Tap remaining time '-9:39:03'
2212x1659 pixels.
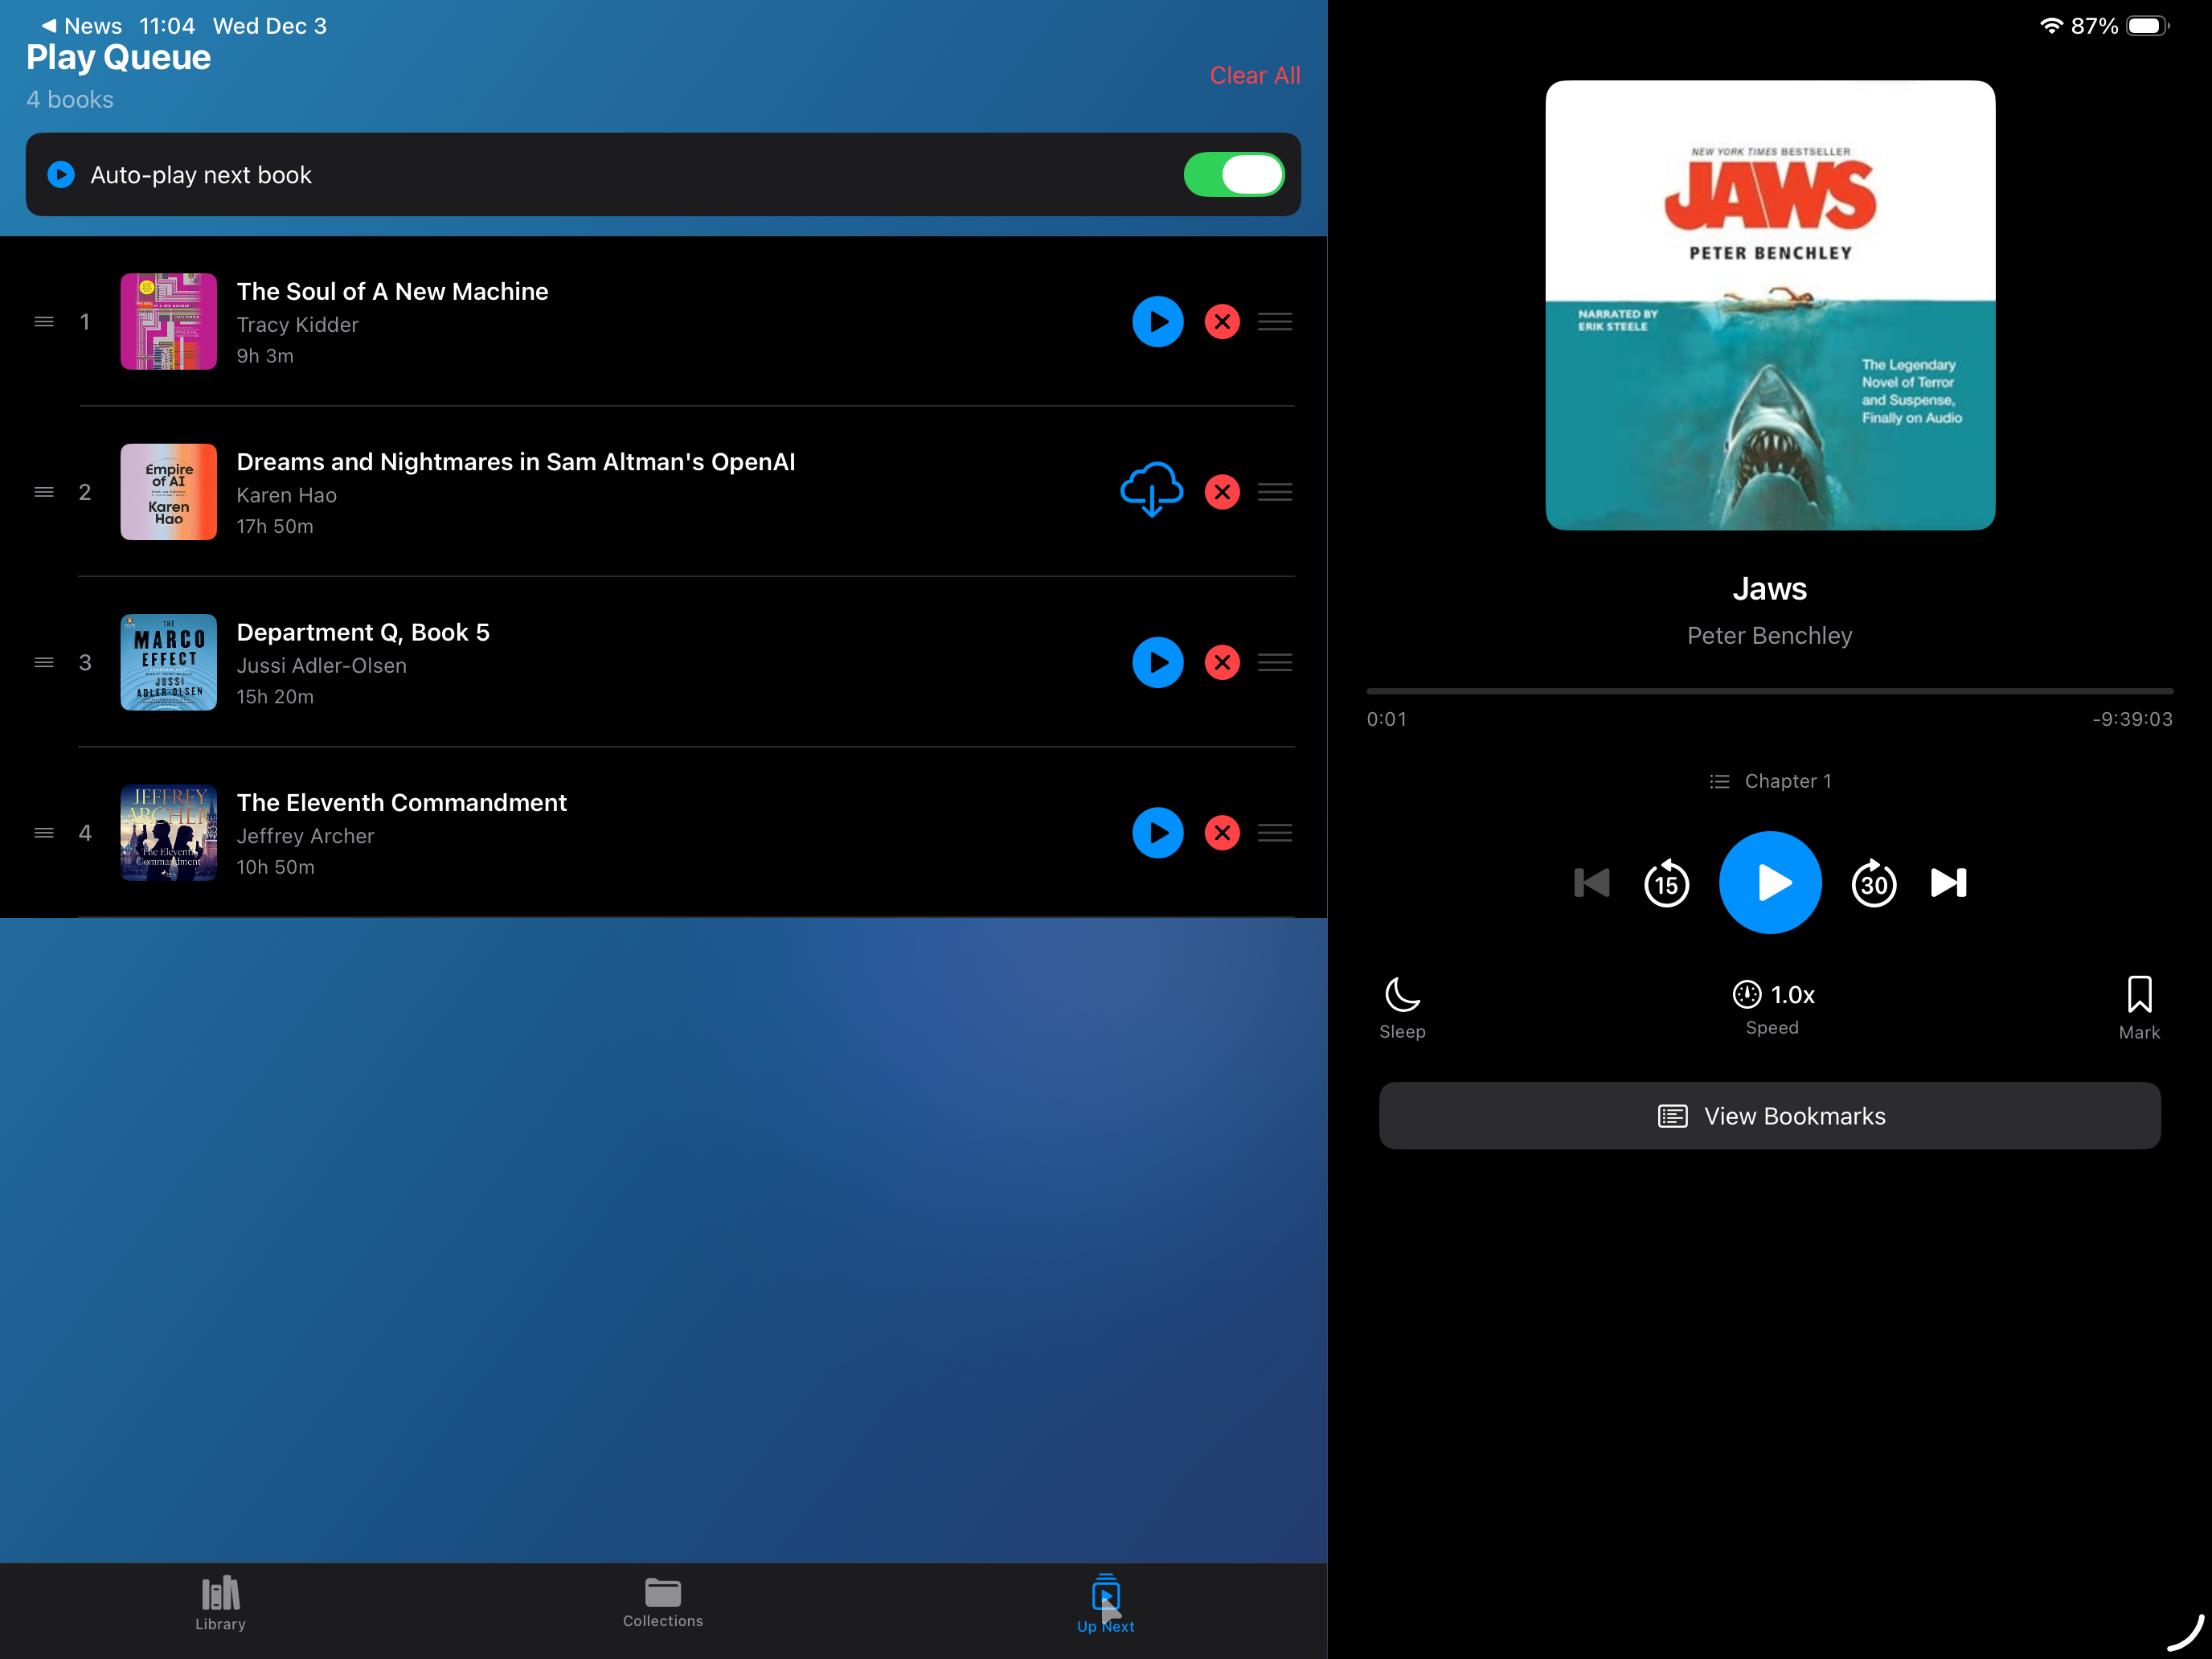point(2132,719)
